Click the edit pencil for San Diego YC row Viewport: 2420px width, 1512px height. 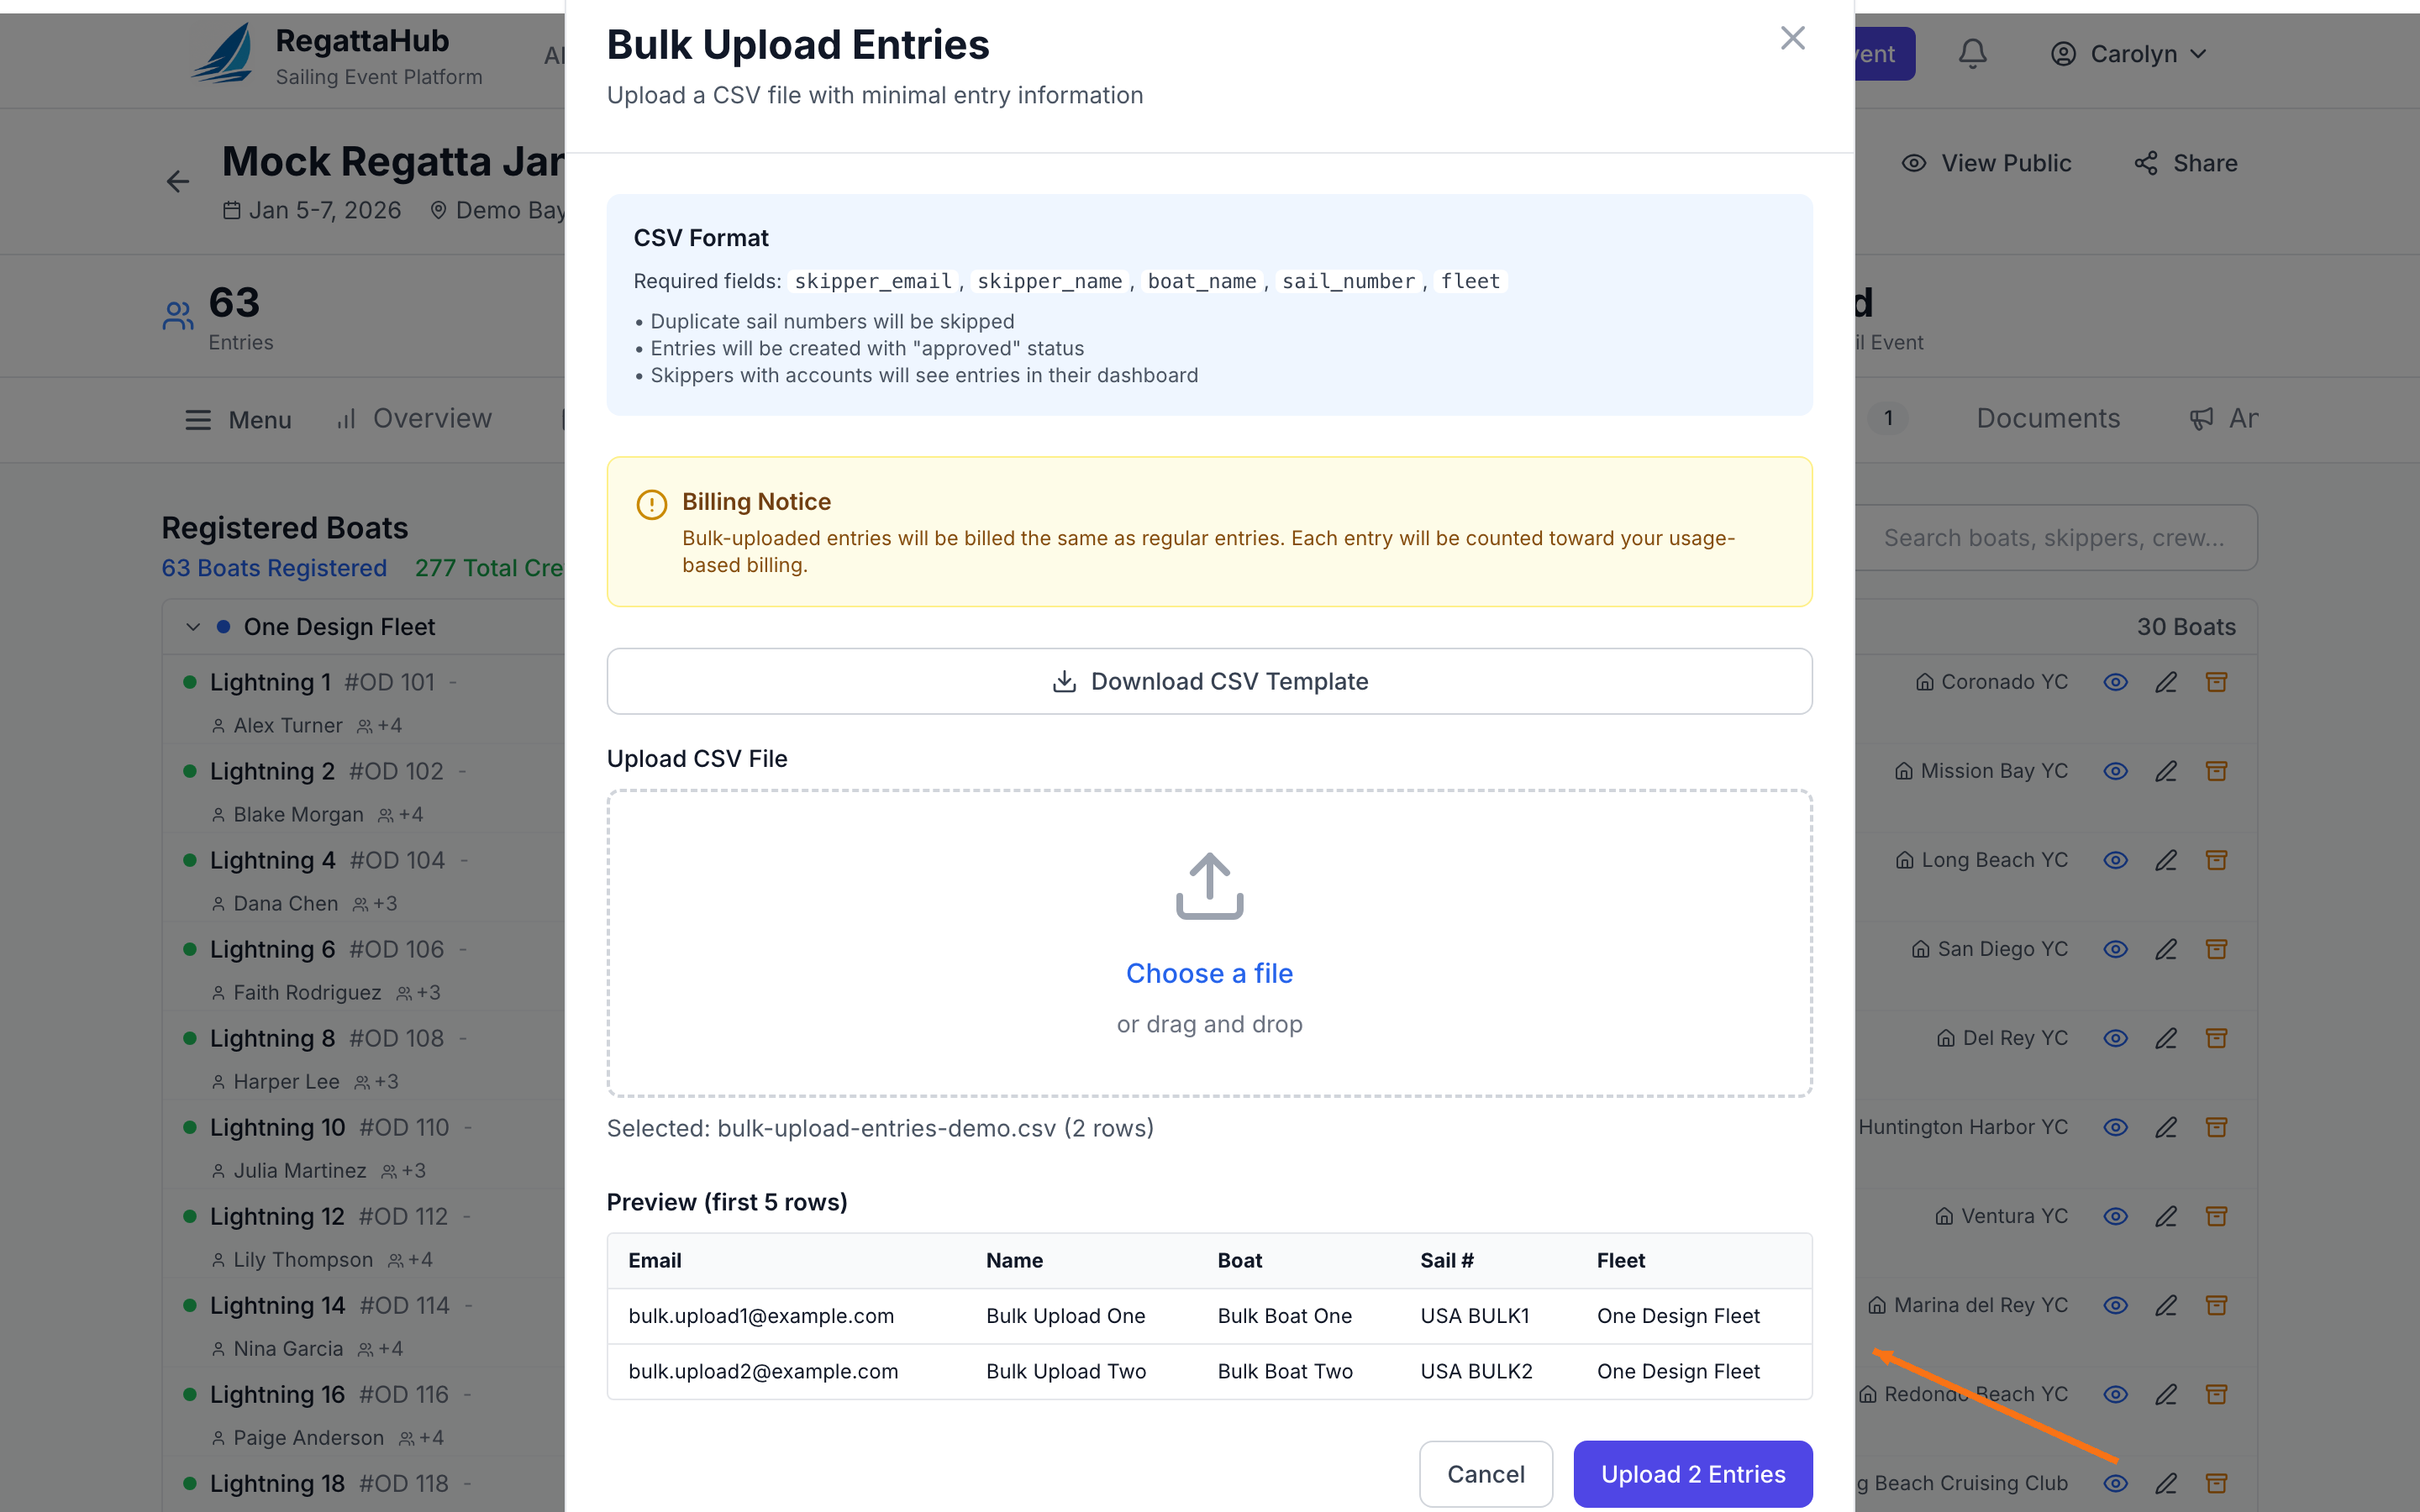point(2166,949)
